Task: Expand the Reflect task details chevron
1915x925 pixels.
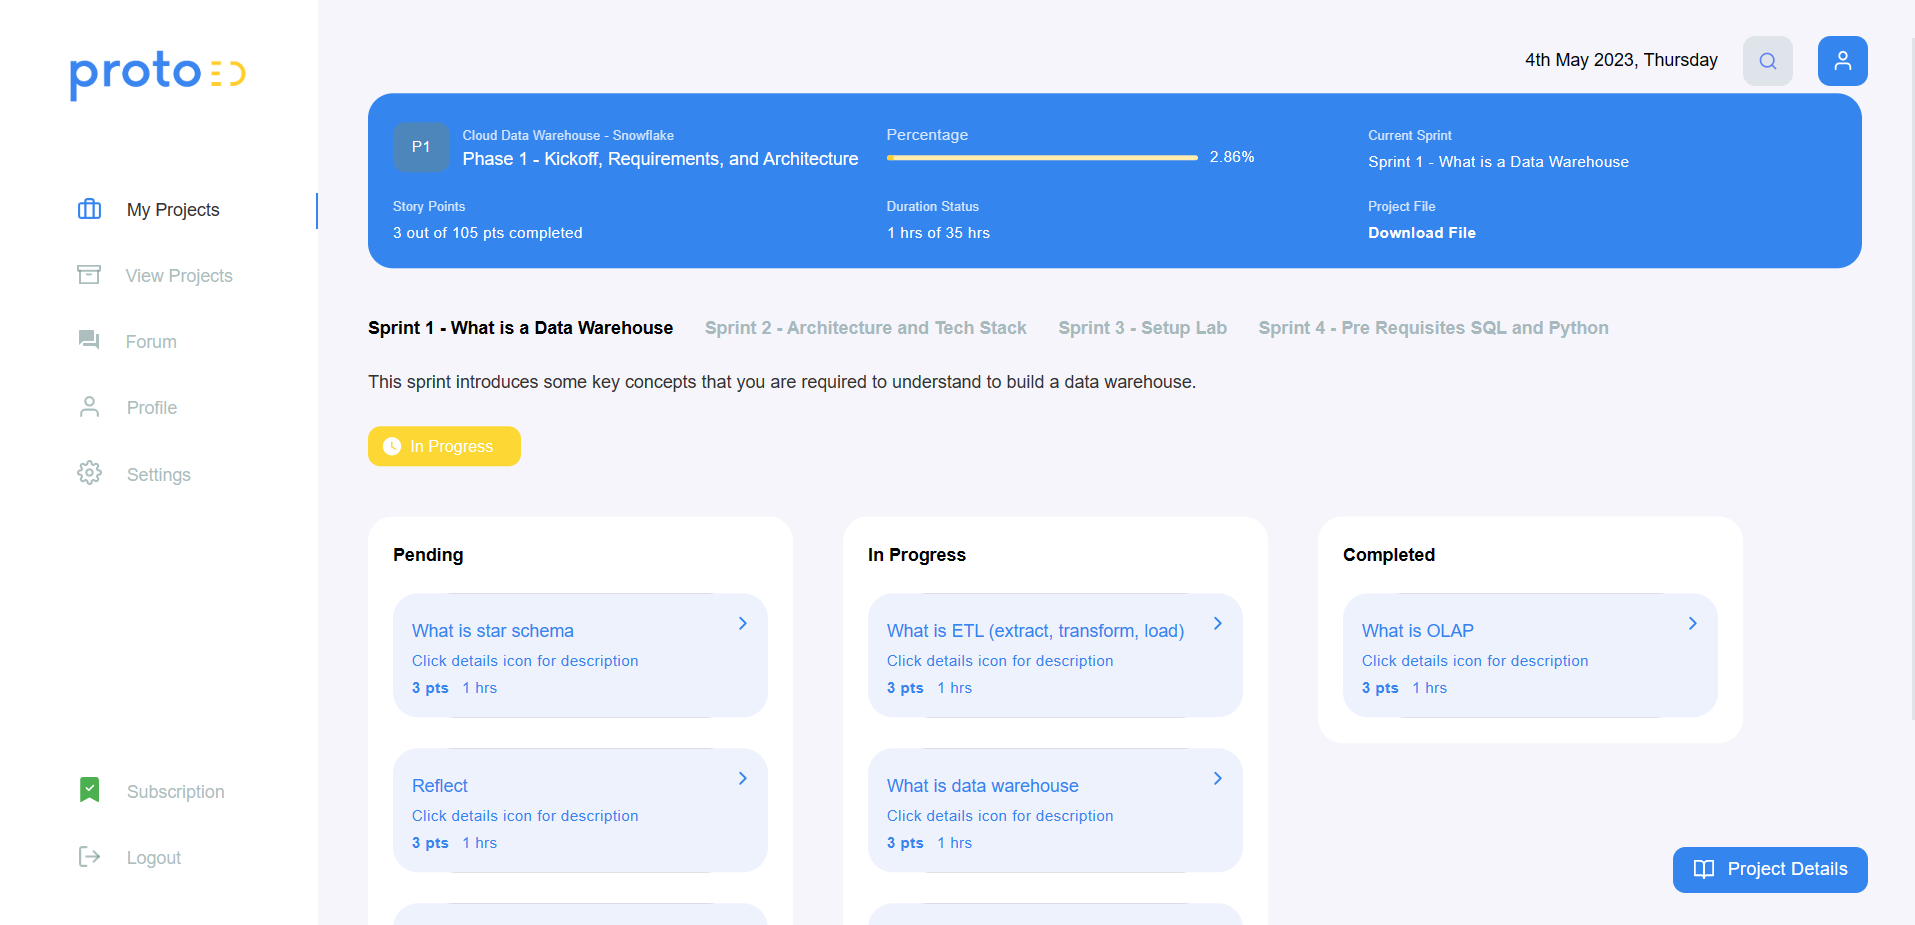Action: 742,778
